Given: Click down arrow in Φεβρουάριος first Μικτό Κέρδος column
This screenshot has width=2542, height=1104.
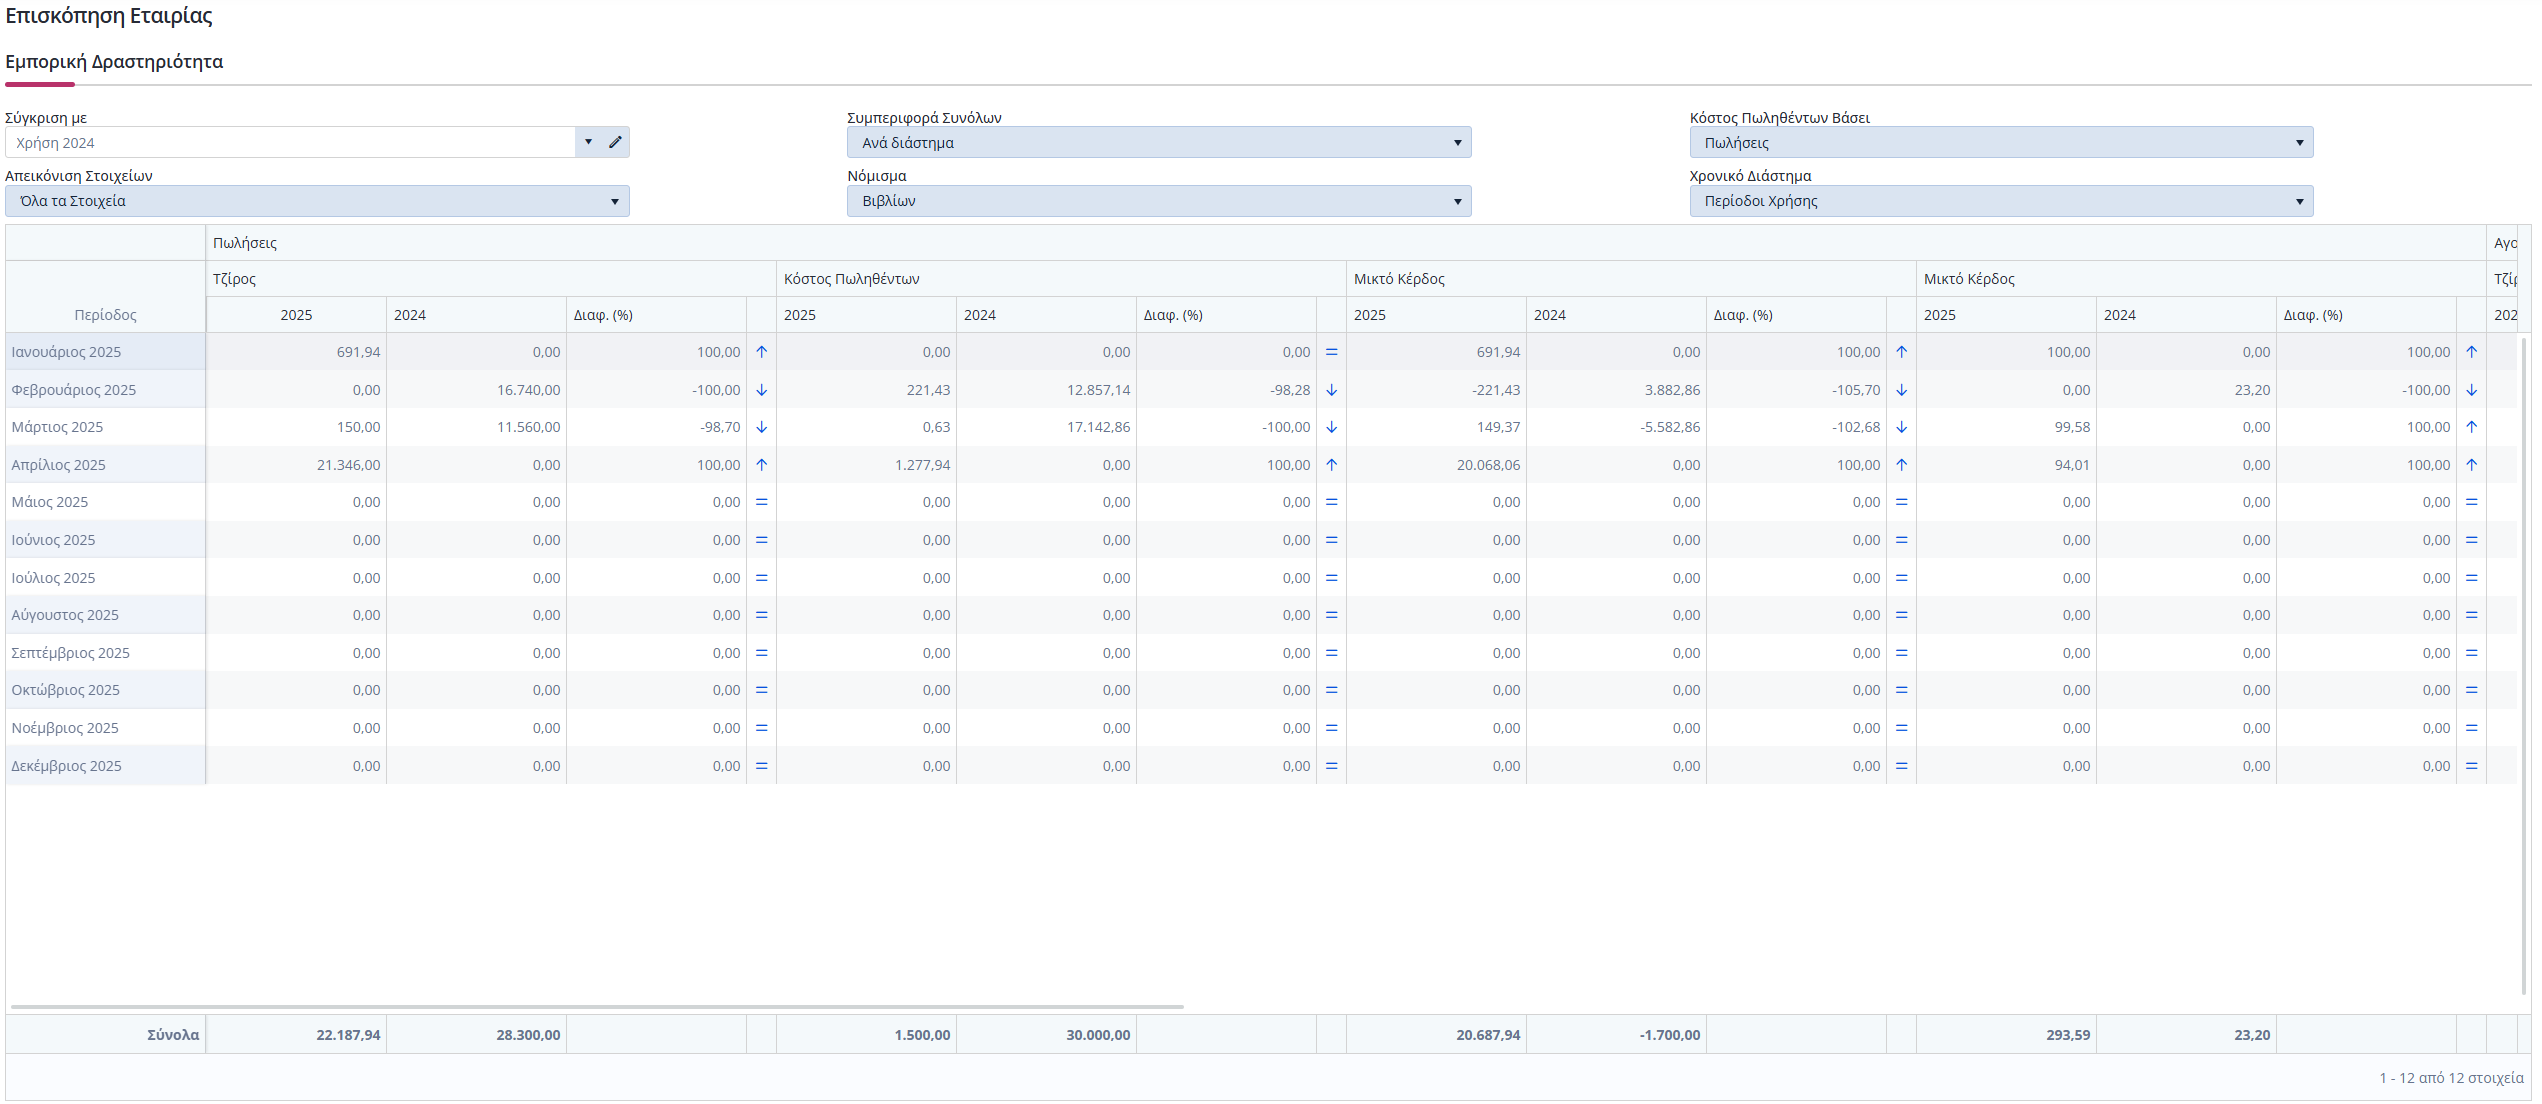Looking at the screenshot, I should coord(1901,390).
